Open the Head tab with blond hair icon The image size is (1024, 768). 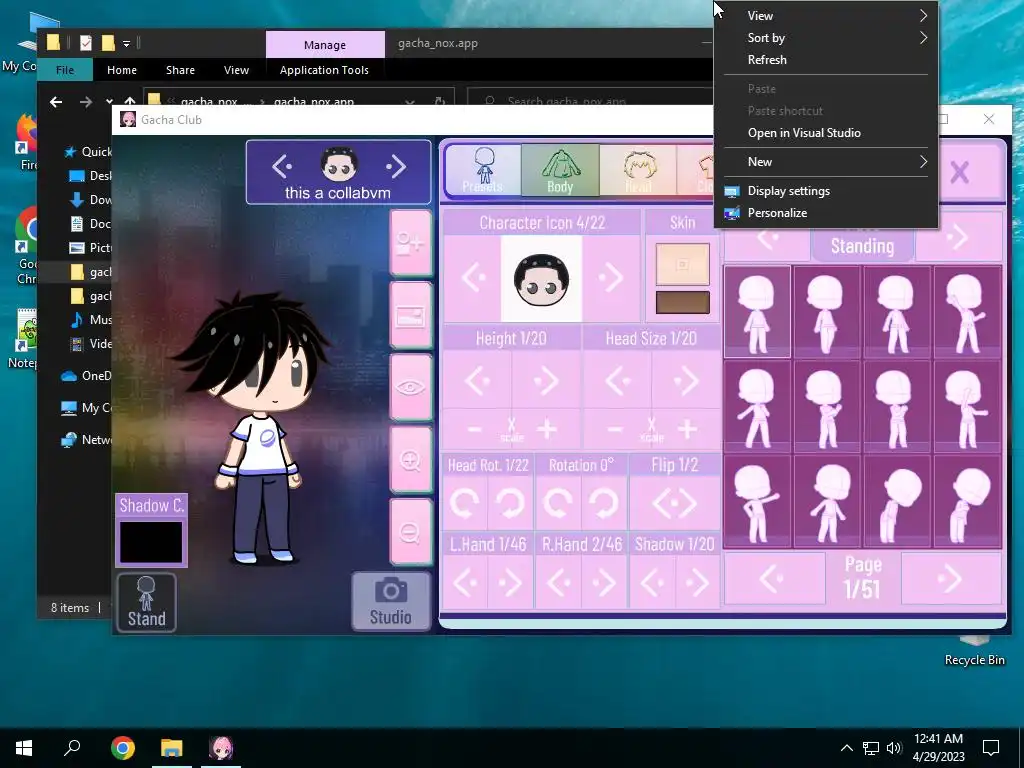(x=637, y=170)
